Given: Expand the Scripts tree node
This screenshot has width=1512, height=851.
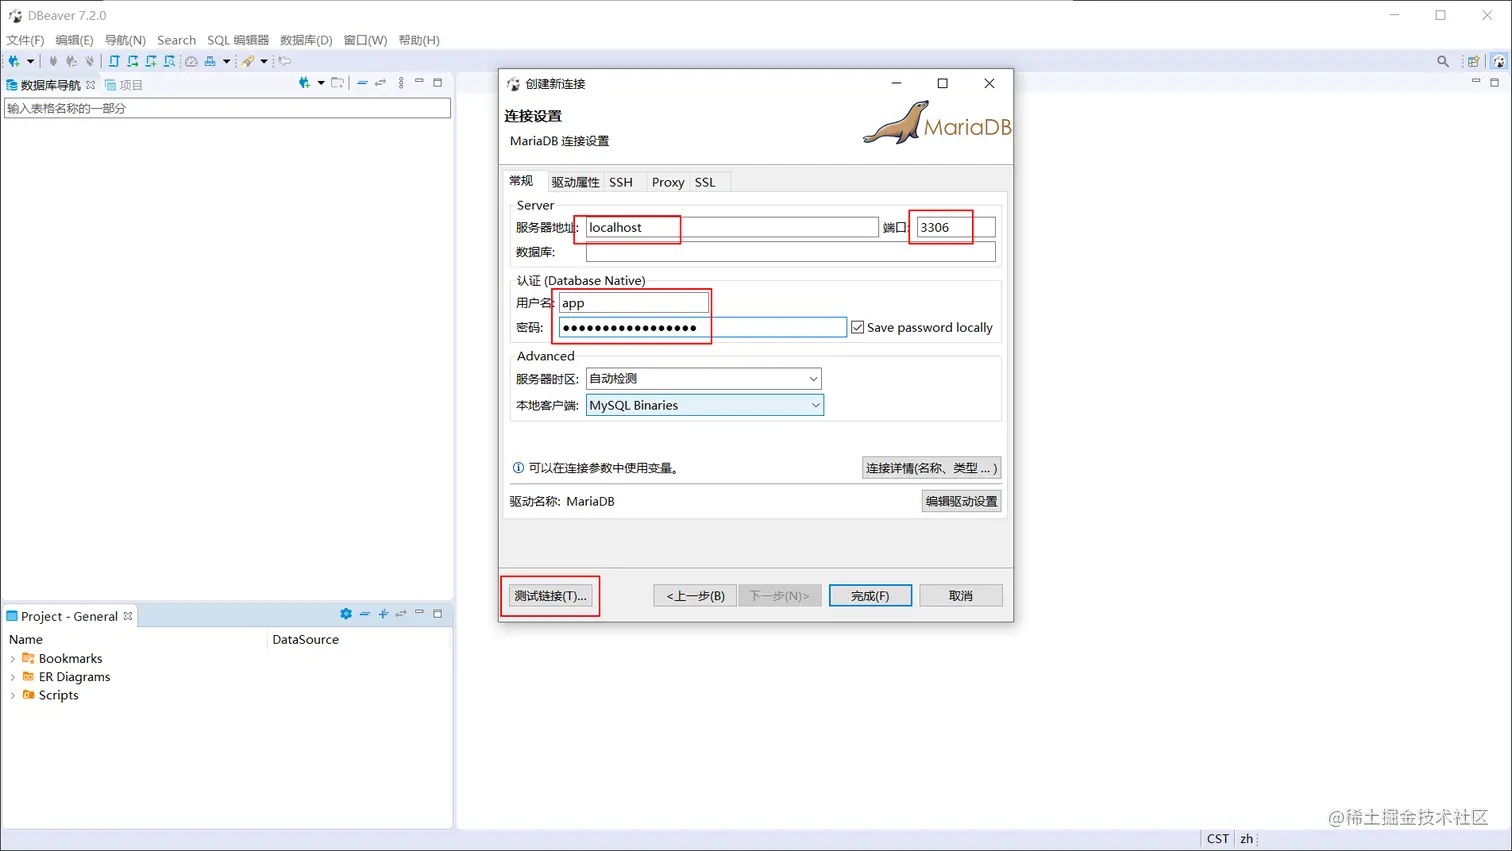Looking at the screenshot, I should coord(12,696).
